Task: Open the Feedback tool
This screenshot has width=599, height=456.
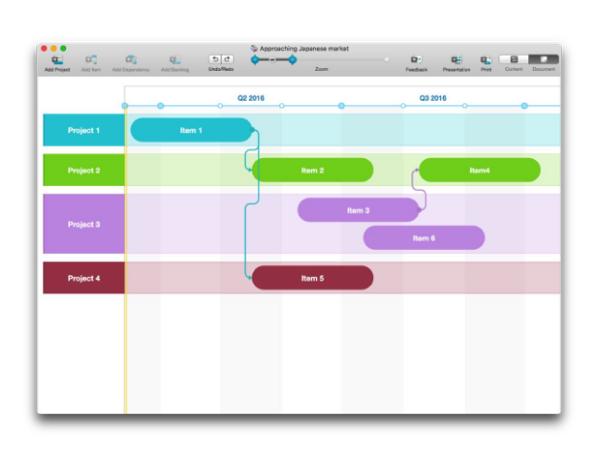Action: [x=416, y=60]
